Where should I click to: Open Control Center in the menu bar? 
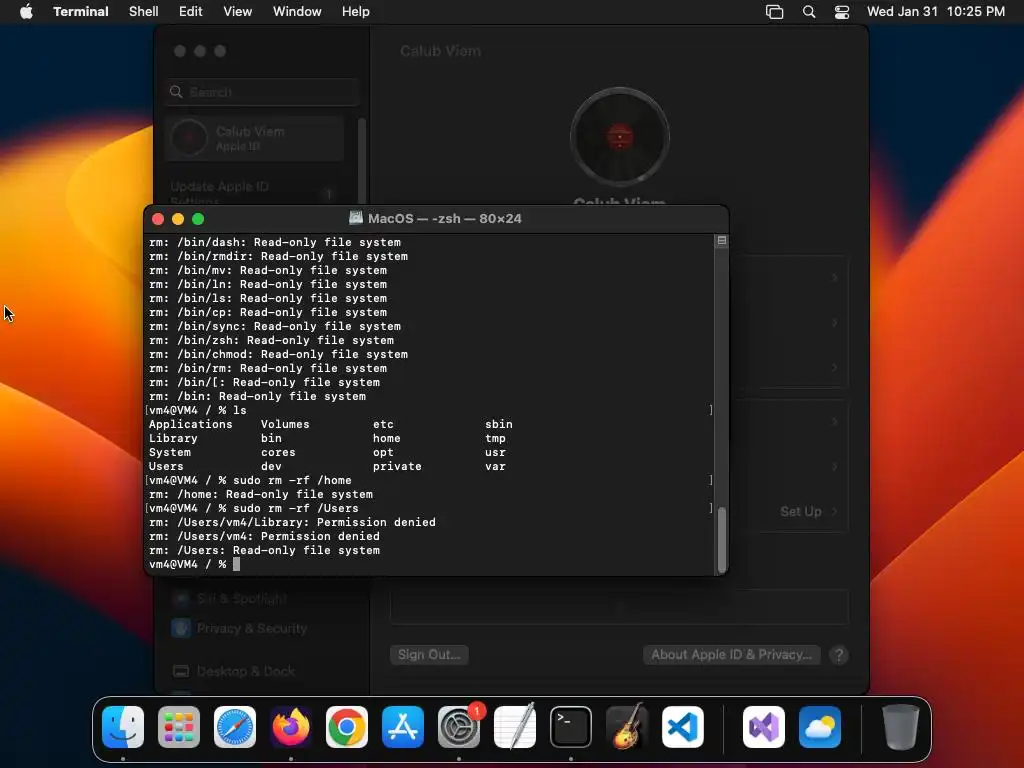click(842, 12)
